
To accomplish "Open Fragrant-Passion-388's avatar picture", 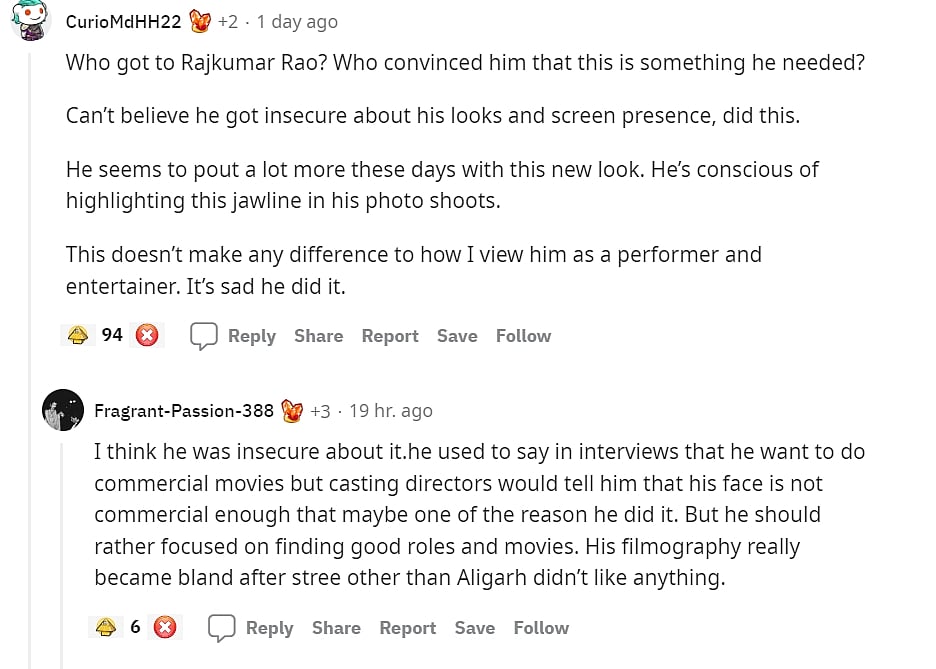I will [63, 410].
